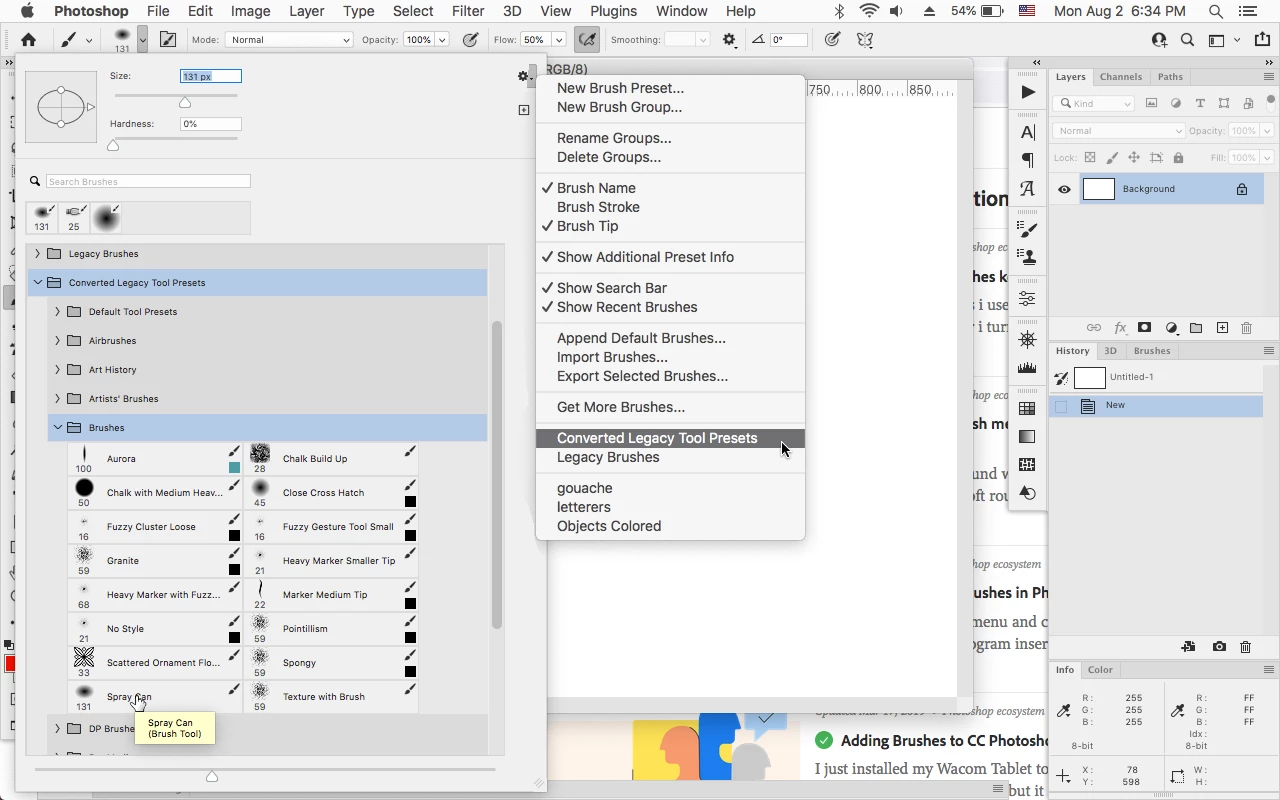Toggle Brush Stroke menu option
The height and width of the screenshot is (800, 1280).
pyautogui.click(x=598, y=207)
